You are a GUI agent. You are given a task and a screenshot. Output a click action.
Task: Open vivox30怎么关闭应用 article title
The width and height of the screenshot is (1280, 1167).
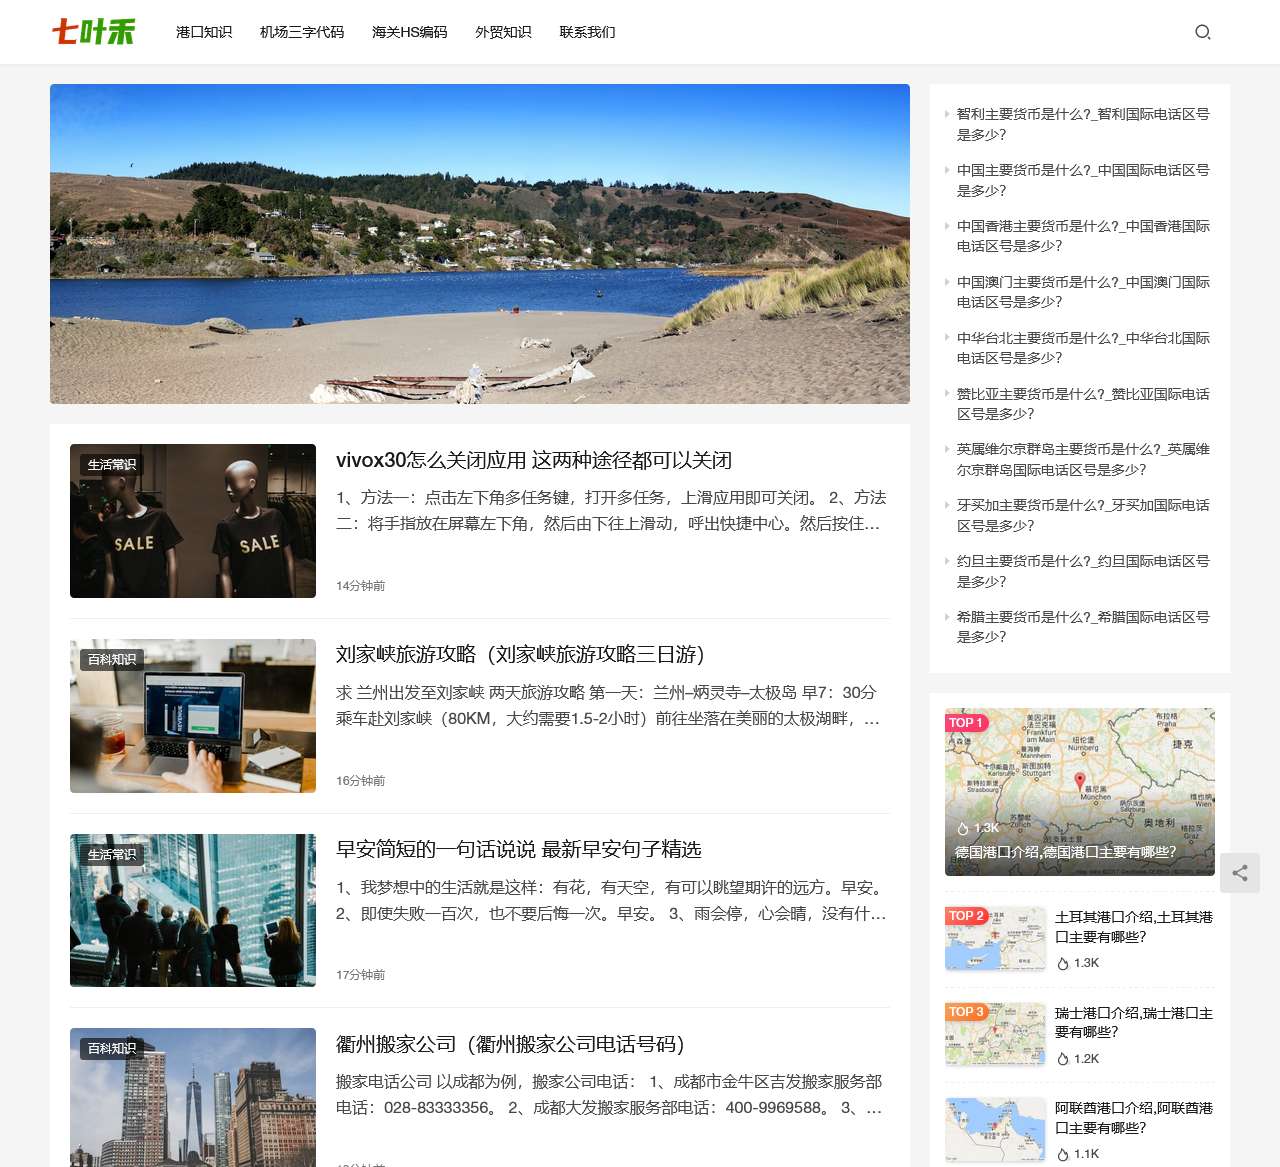[534, 460]
